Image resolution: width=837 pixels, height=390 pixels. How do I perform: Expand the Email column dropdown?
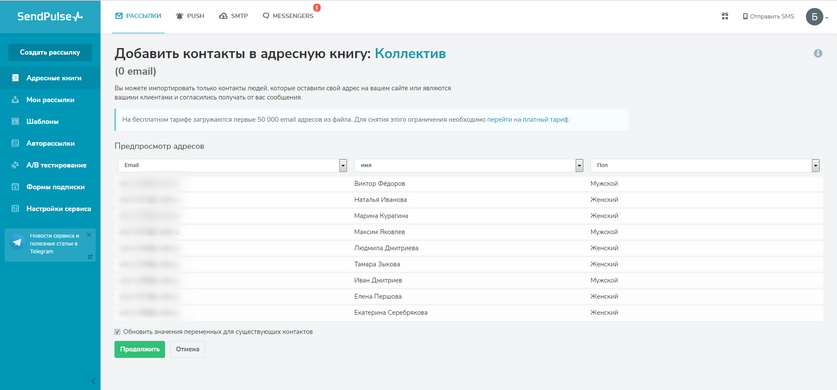point(343,166)
